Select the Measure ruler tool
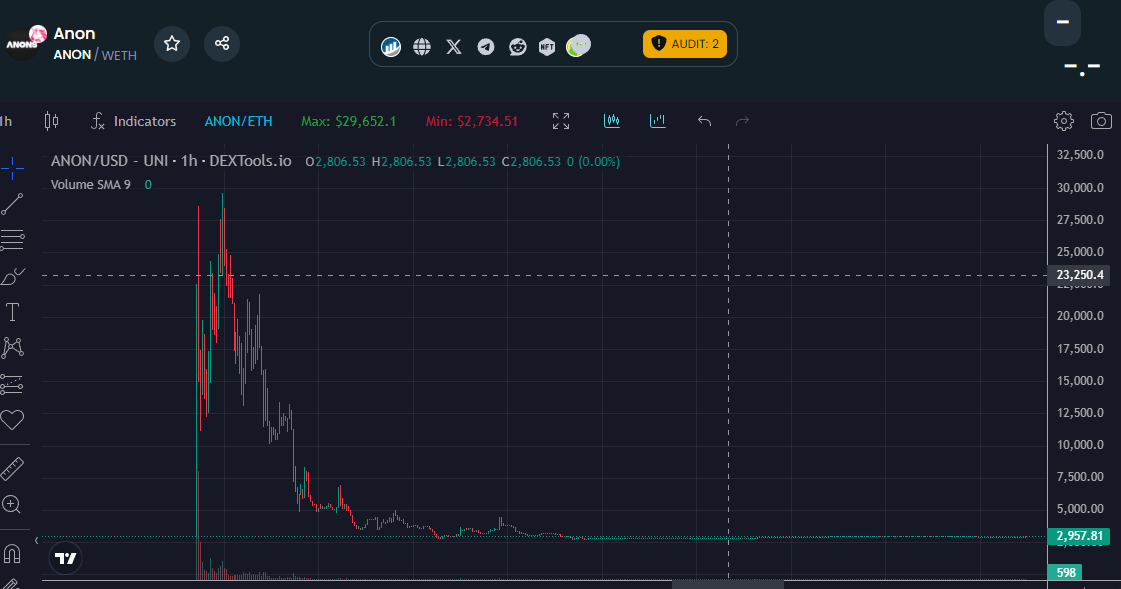 click(12, 468)
